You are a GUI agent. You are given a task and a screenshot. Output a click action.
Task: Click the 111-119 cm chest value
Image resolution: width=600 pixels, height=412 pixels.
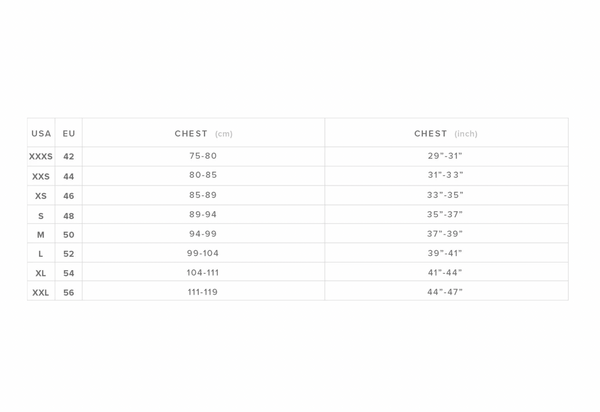point(203,292)
